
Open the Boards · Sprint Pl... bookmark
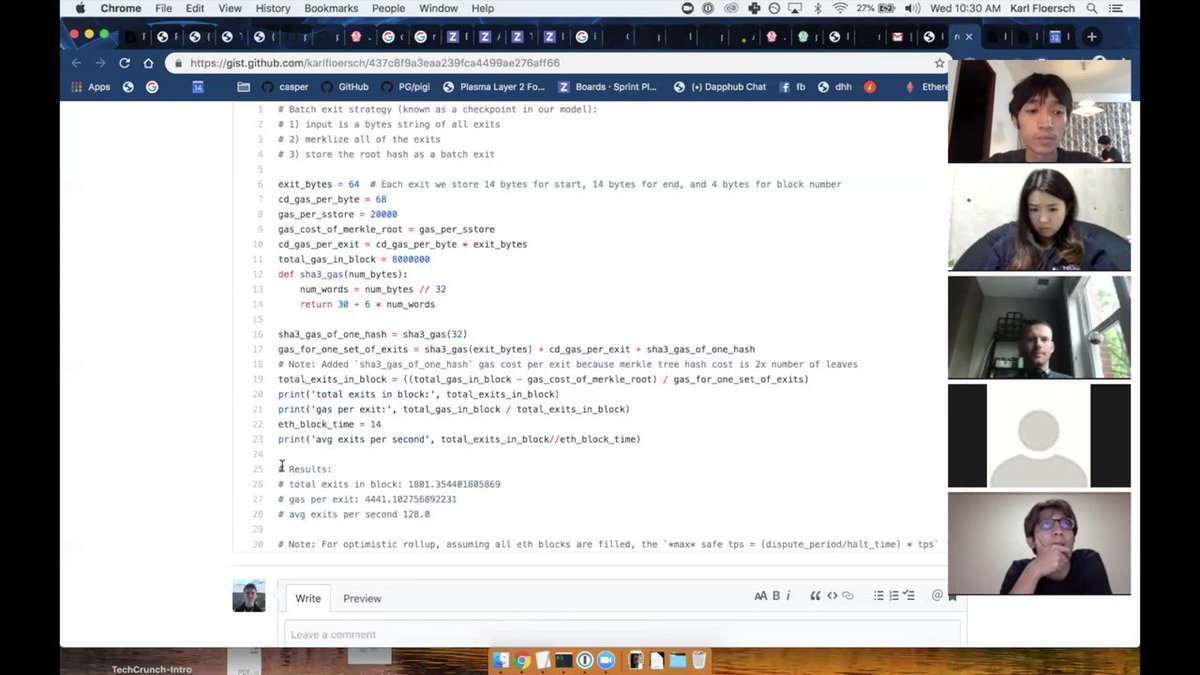point(607,87)
